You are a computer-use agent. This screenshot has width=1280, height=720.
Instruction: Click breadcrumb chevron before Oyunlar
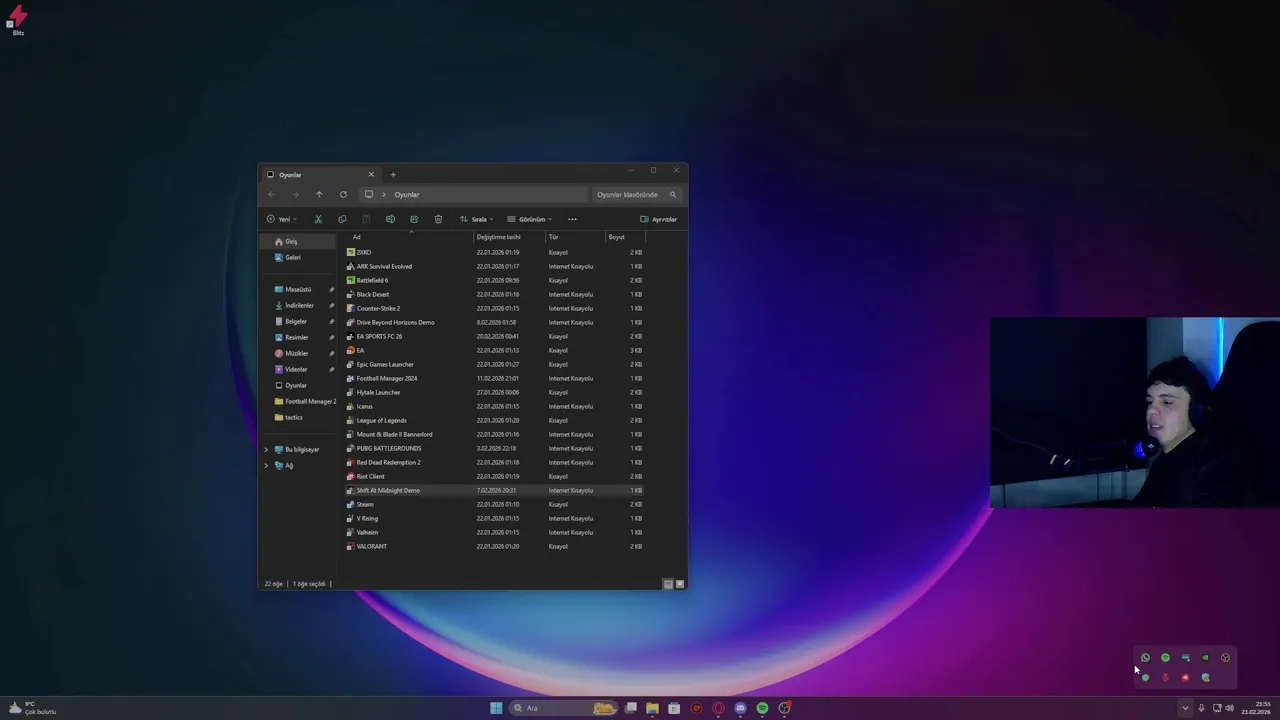pos(383,194)
